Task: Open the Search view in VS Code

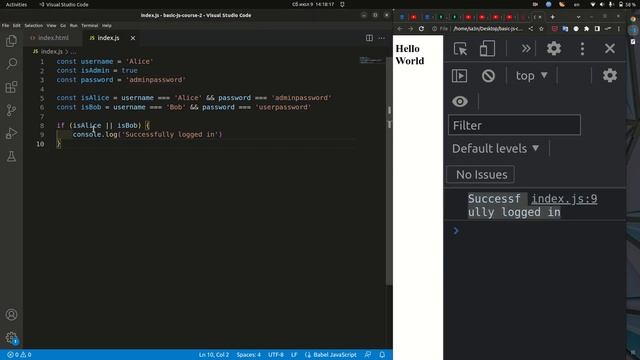Action: (x=11, y=64)
